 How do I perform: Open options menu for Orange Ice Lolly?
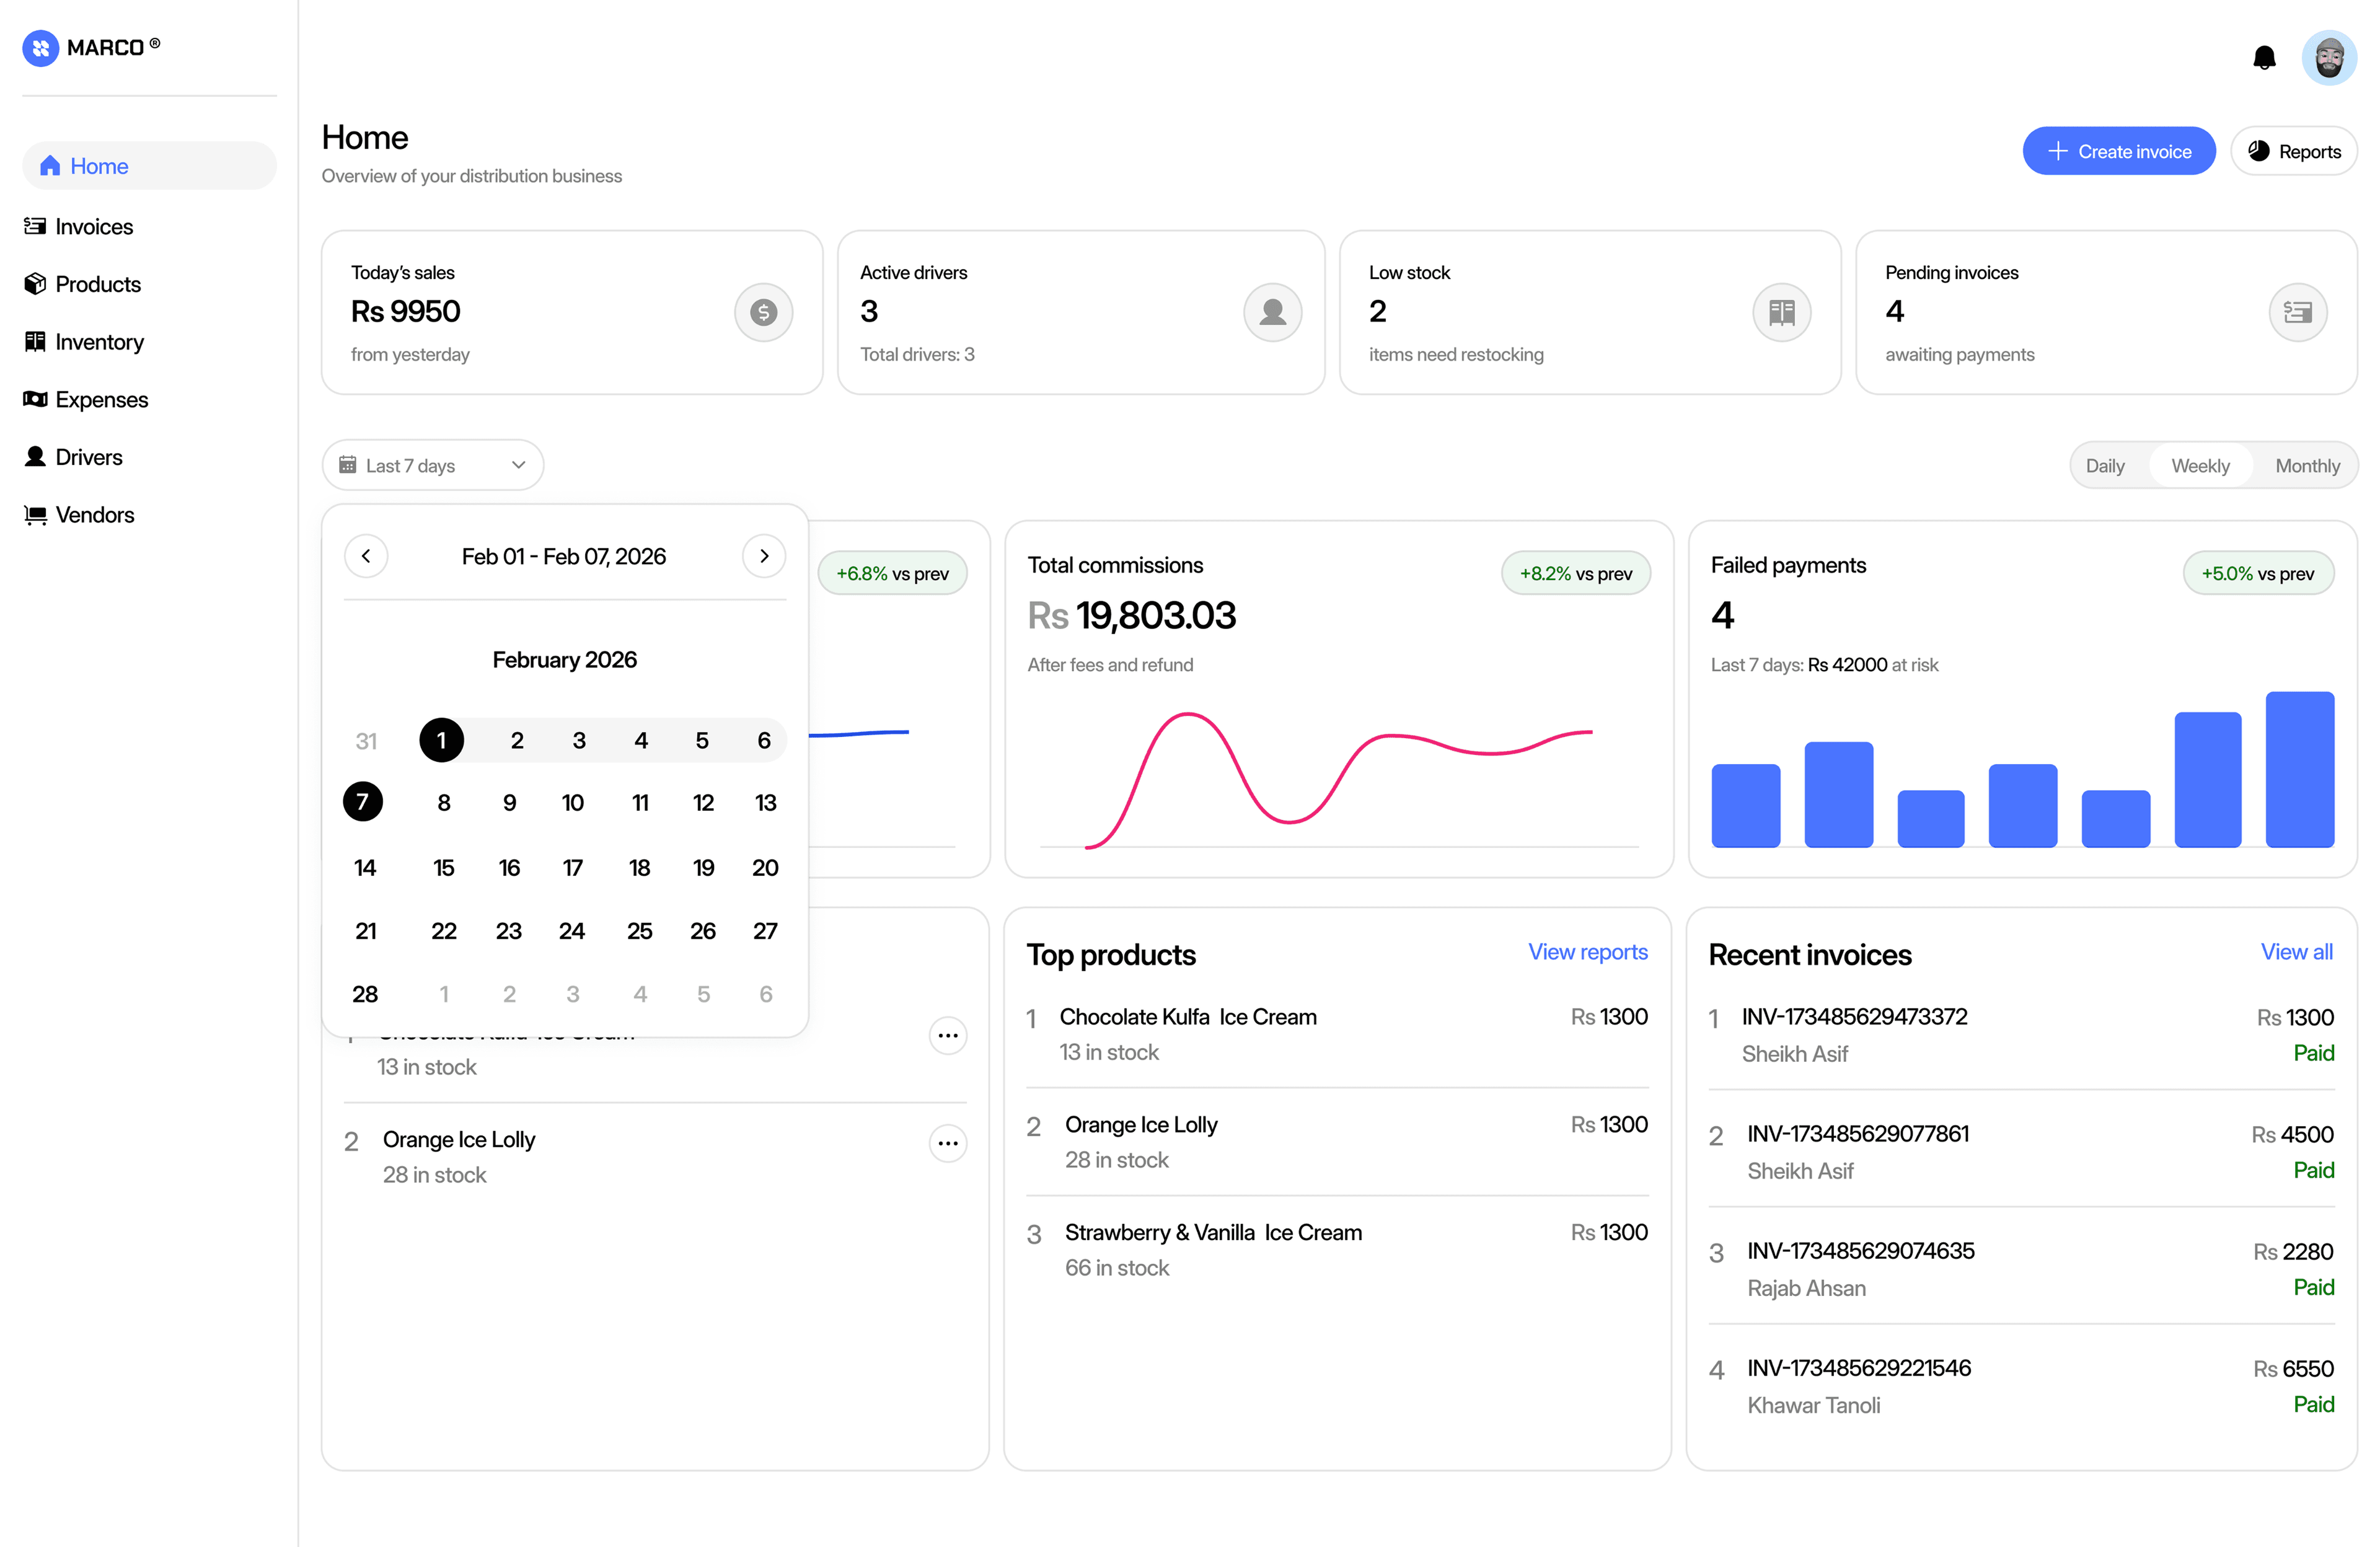(947, 1143)
